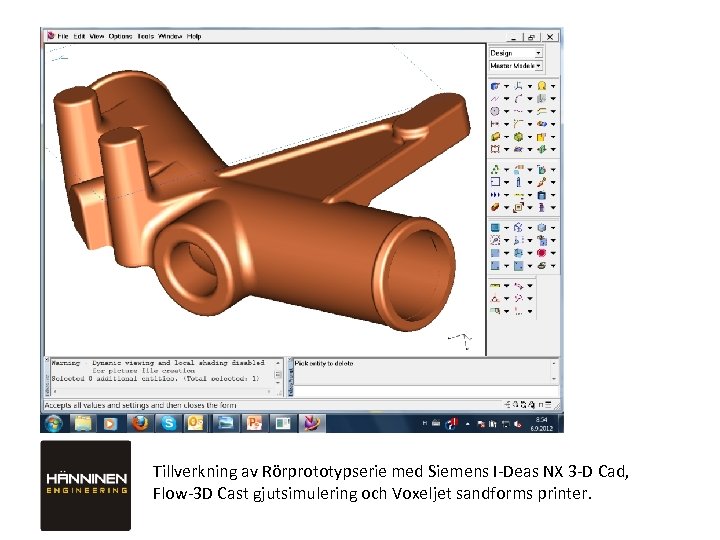Click the gray-blue shaded cube icon
This screenshot has height=540, width=720.
(542, 227)
